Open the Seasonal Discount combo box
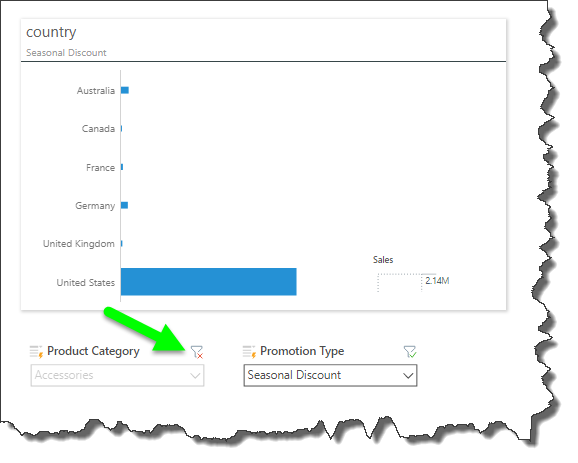This screenshot has height=463, width=578. point(330,375)
